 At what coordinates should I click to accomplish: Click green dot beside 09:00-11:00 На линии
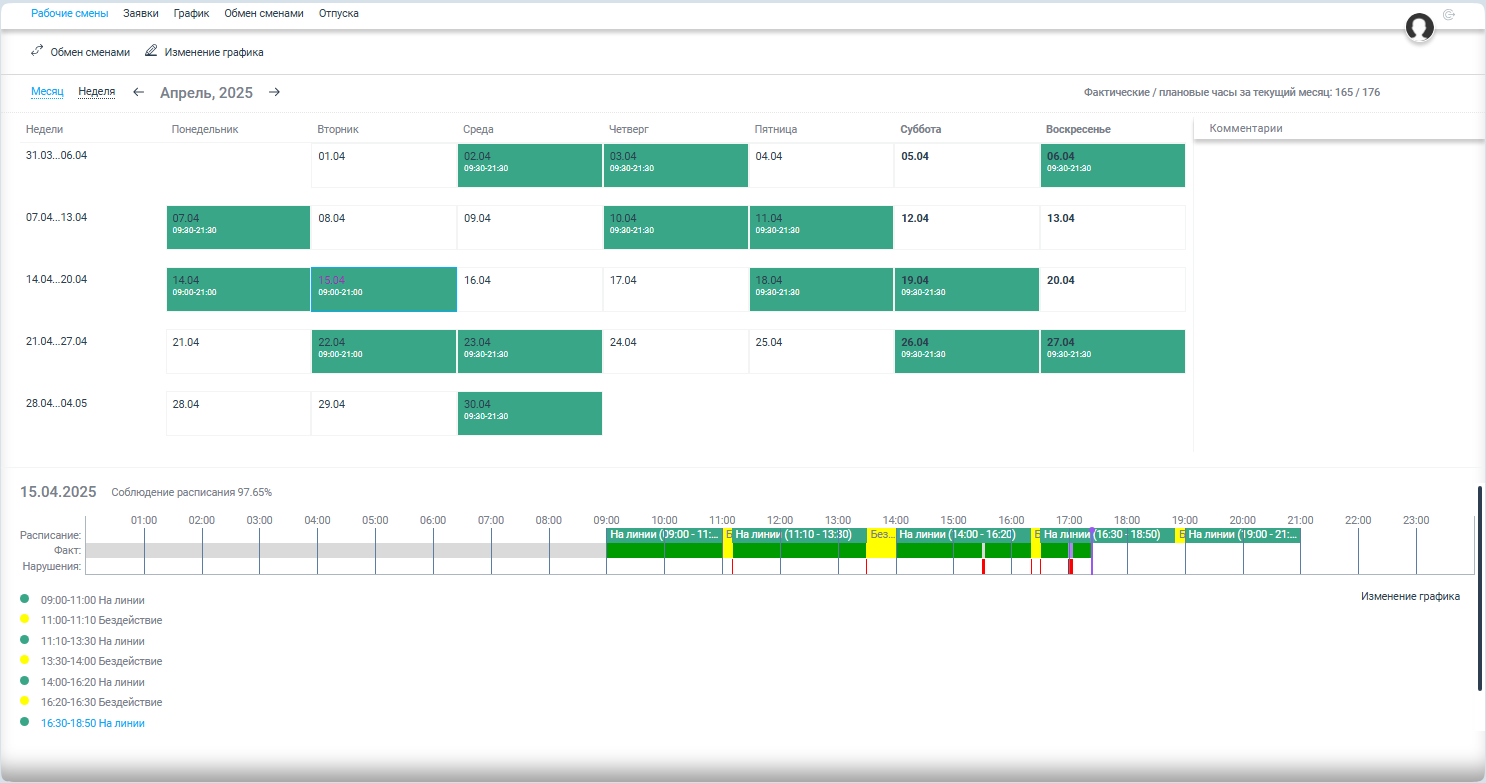(25, 599)
